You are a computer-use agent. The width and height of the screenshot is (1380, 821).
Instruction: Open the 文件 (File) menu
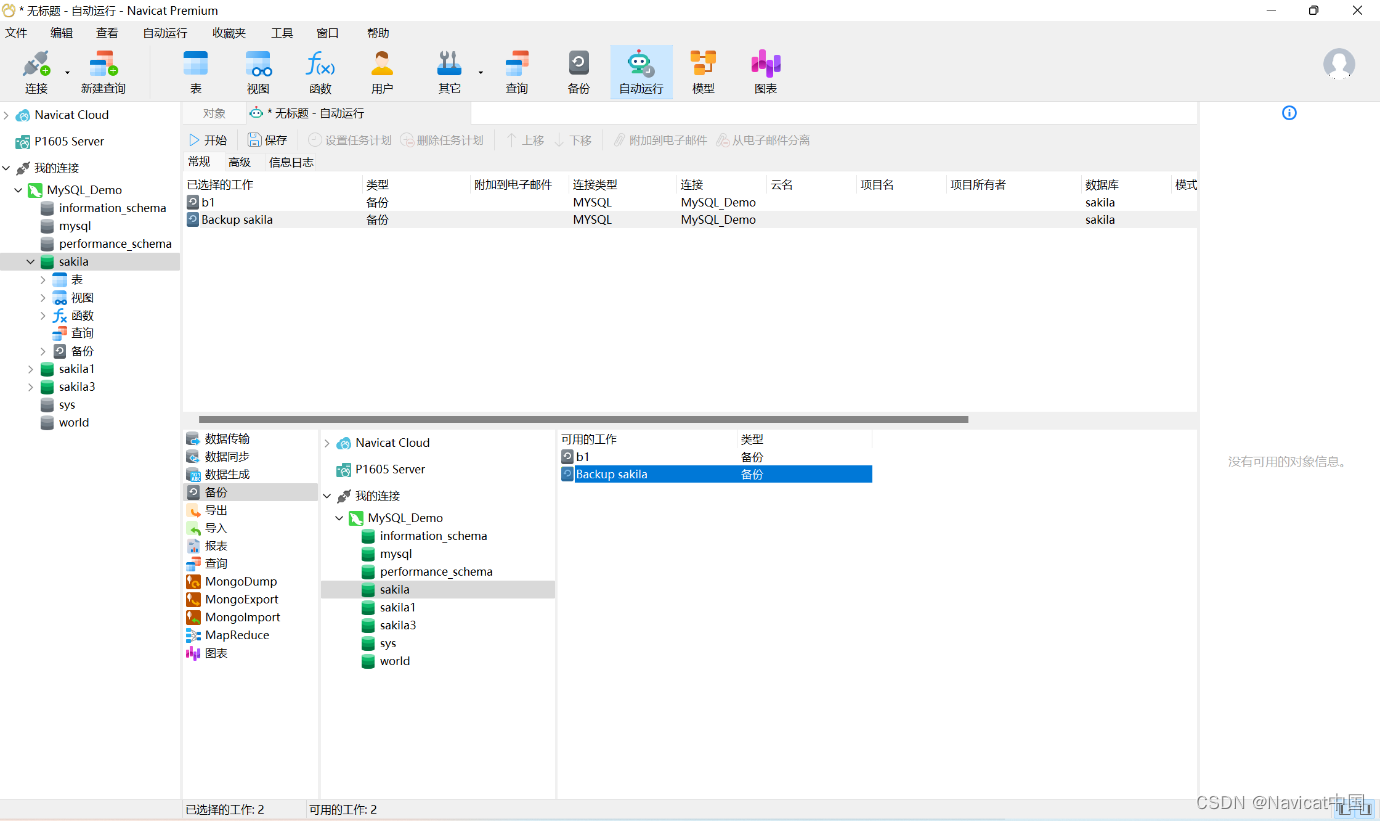coord(16,33)
